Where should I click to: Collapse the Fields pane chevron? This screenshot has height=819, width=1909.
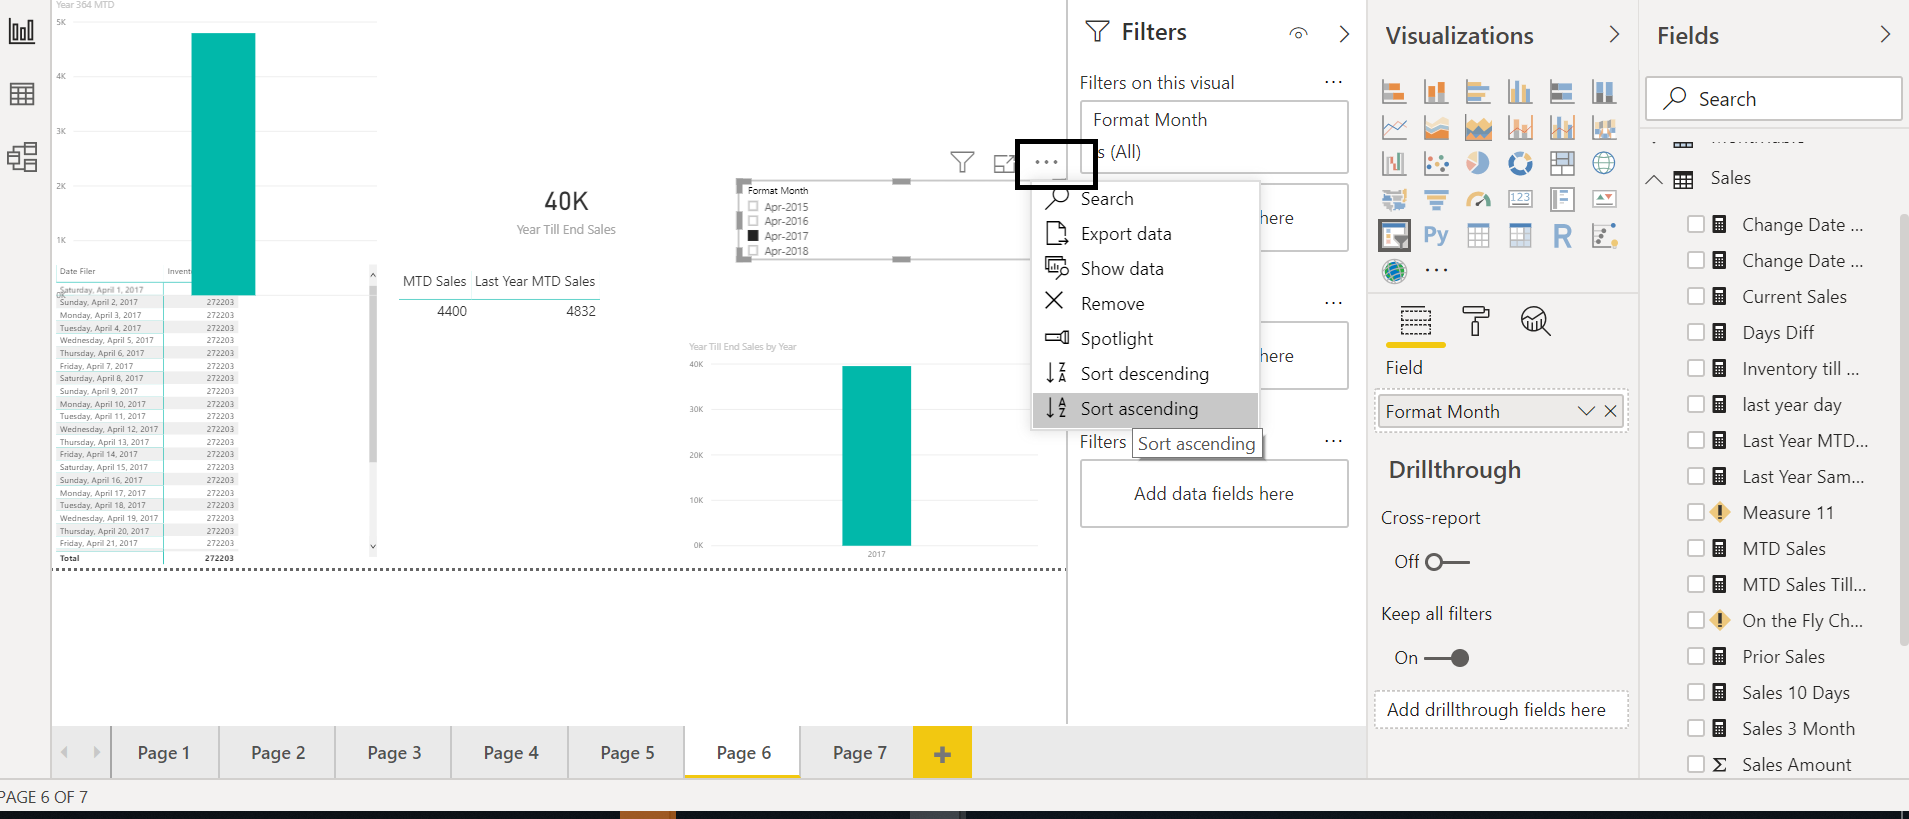click(1885, 34)
